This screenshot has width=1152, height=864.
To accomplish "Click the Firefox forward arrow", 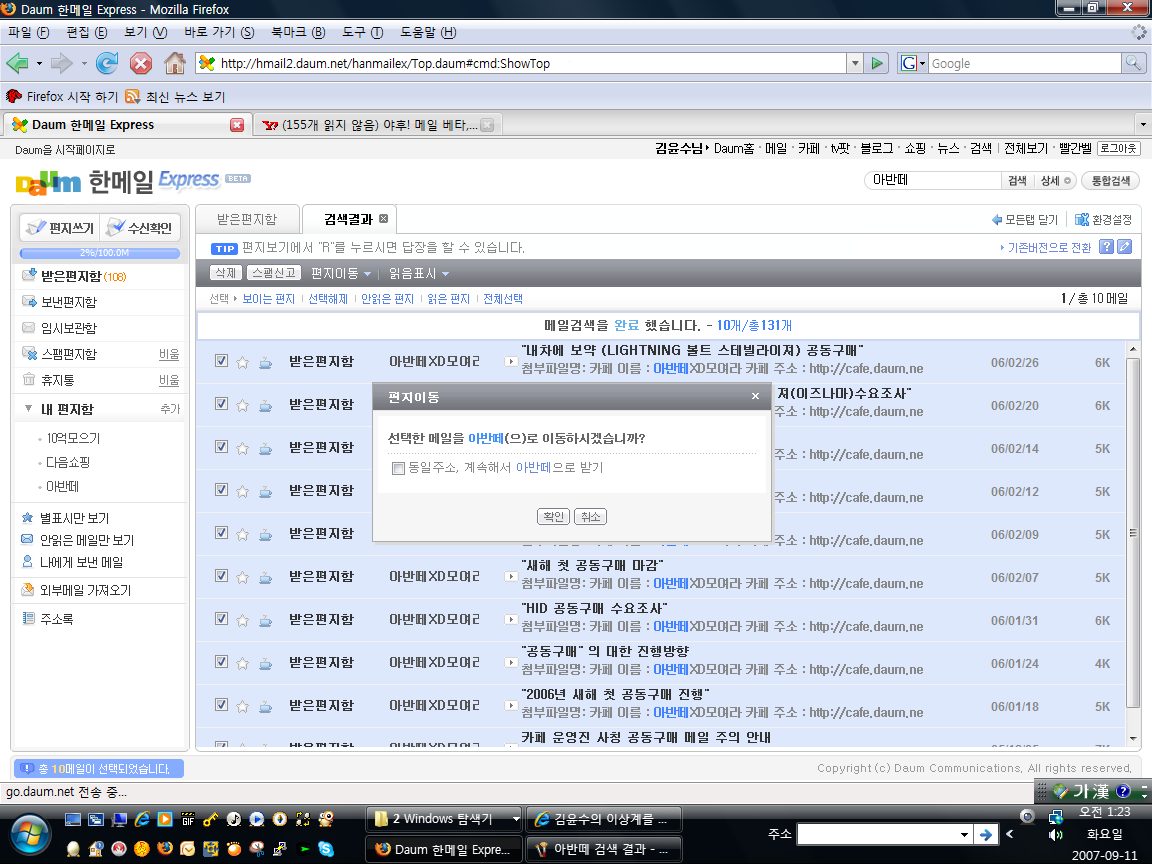I will (62, 63).
